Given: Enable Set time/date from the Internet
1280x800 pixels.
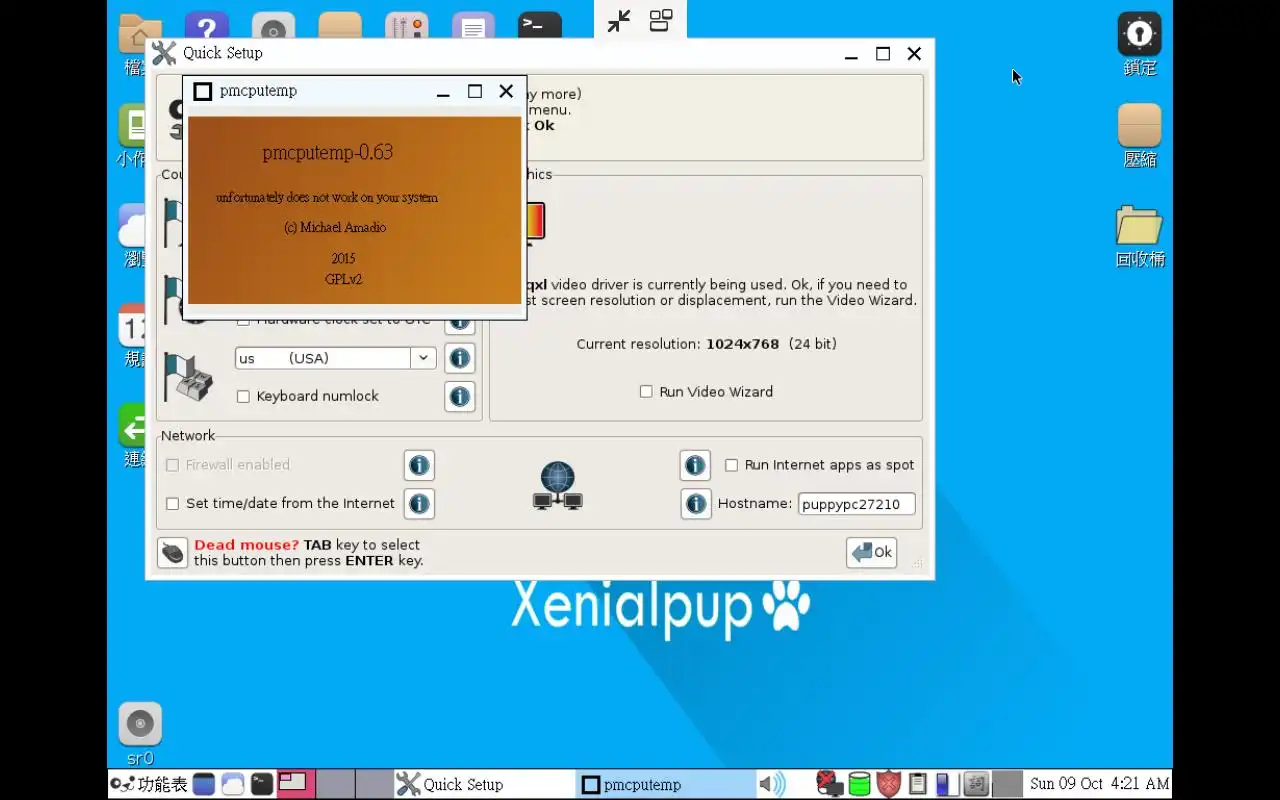Looking at the screenshot, I should tap(172, 504).
